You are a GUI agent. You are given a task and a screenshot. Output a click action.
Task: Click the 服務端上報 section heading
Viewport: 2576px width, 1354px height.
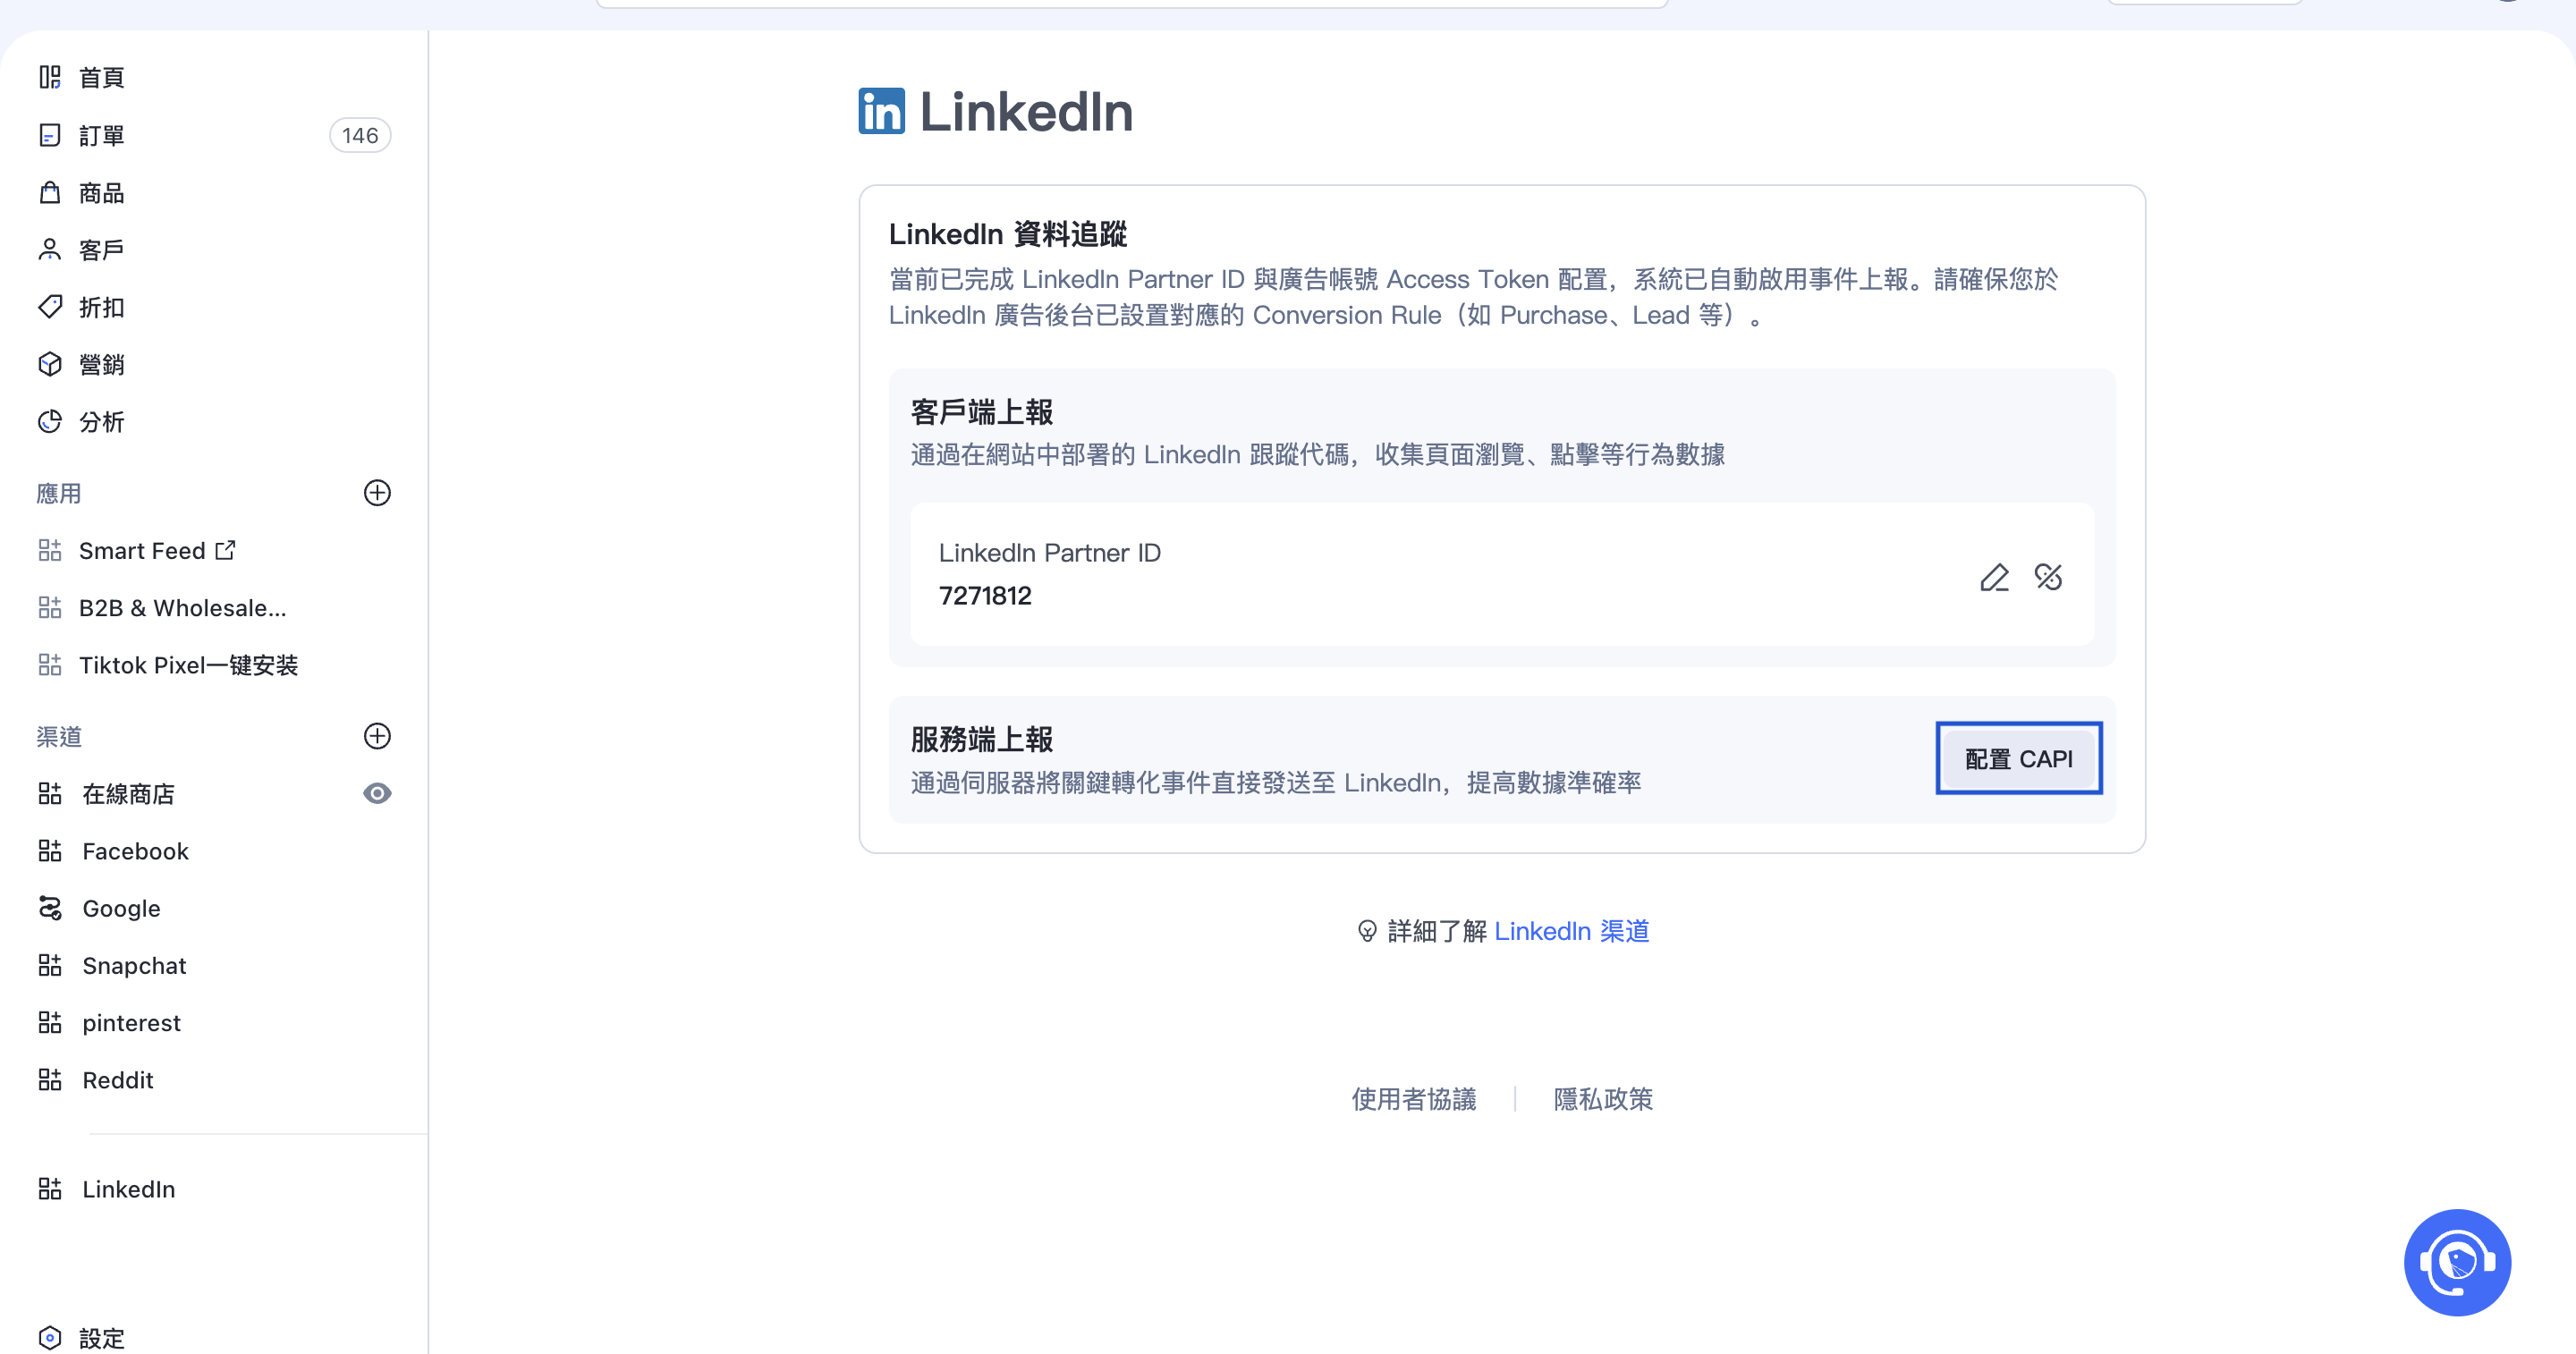(x=981, y=740)
